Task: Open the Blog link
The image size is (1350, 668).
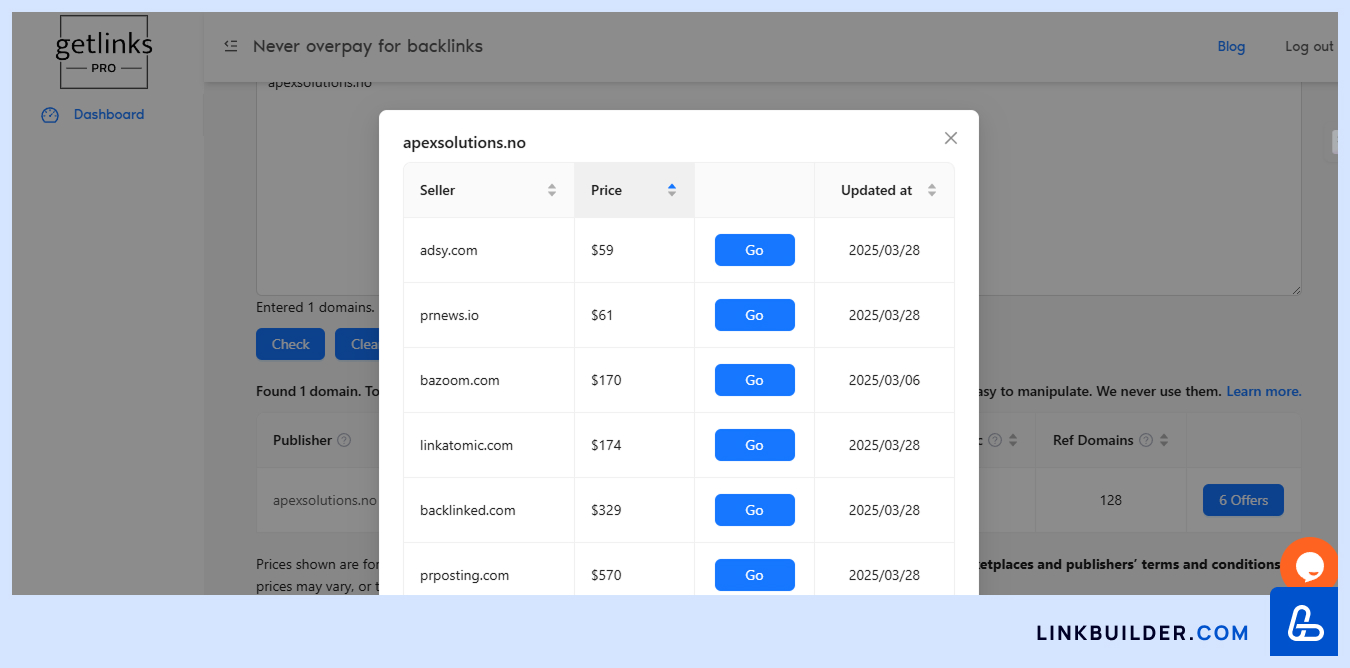Action: click(x=1231, y=46)
